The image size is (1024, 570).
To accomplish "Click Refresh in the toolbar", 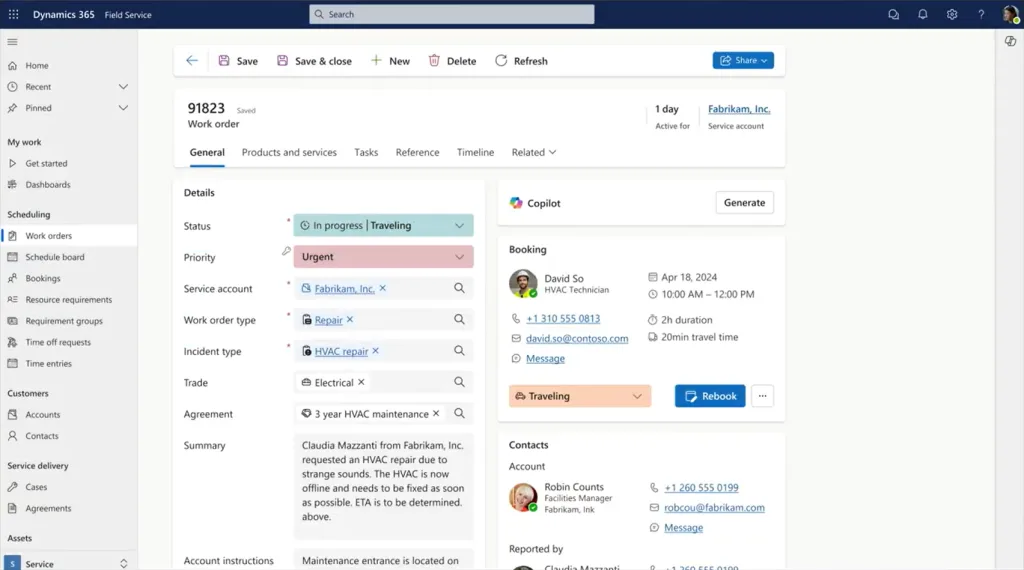I will (521, 61).
